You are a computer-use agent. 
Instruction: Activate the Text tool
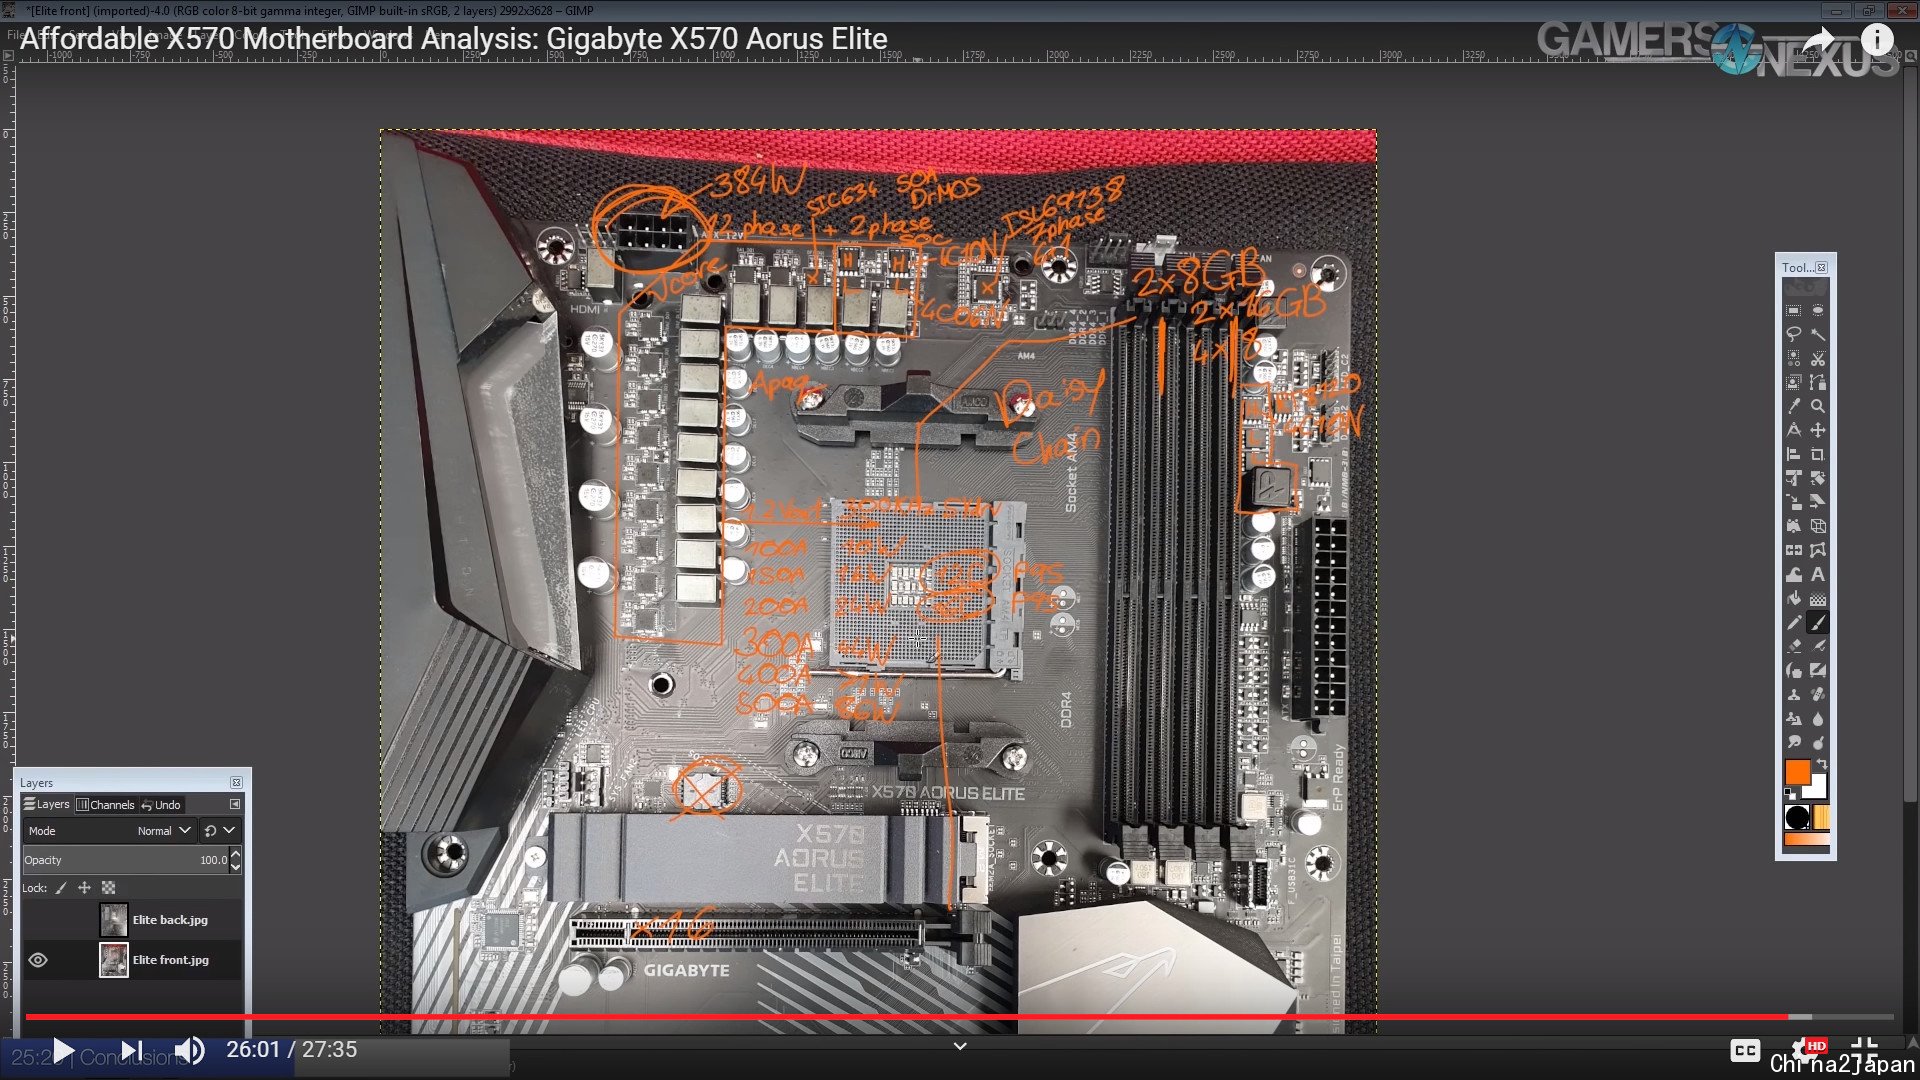[x=1818, y=575]
